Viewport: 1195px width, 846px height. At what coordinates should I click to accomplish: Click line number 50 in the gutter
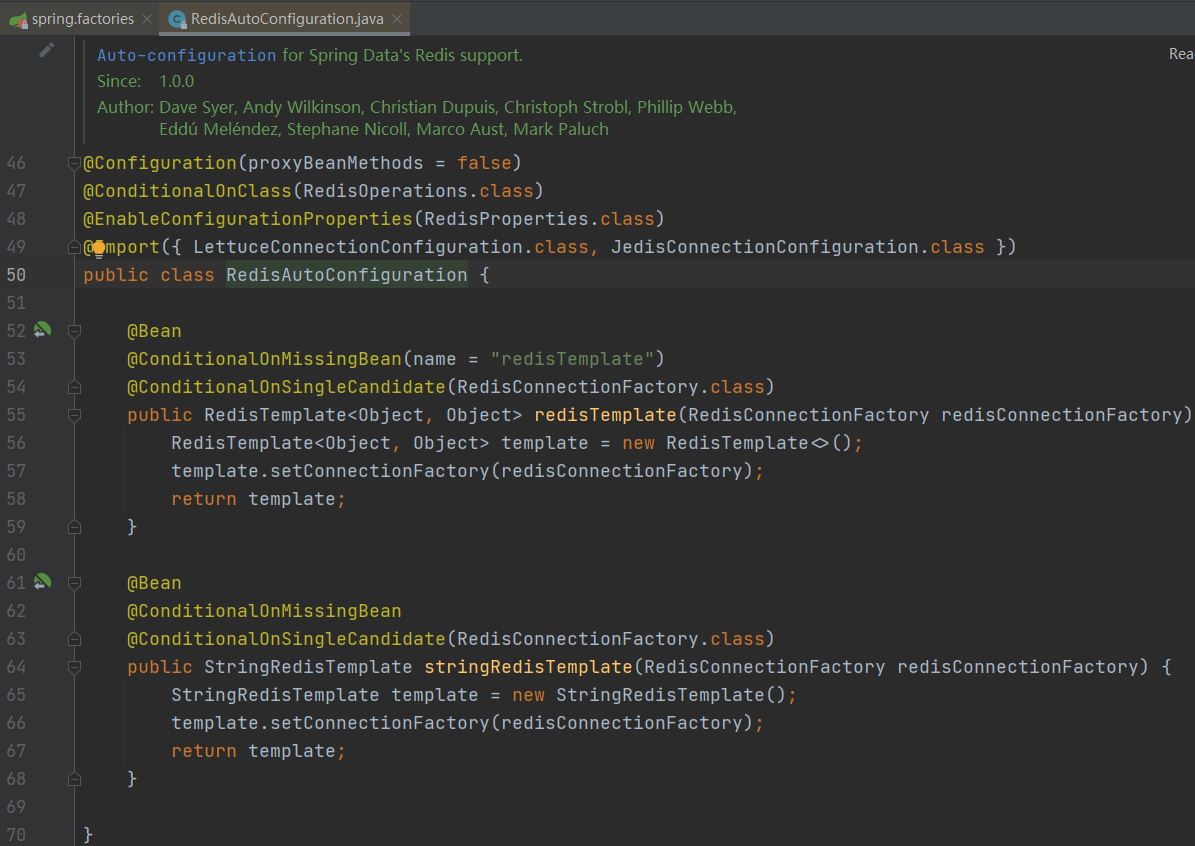(16, 275)
